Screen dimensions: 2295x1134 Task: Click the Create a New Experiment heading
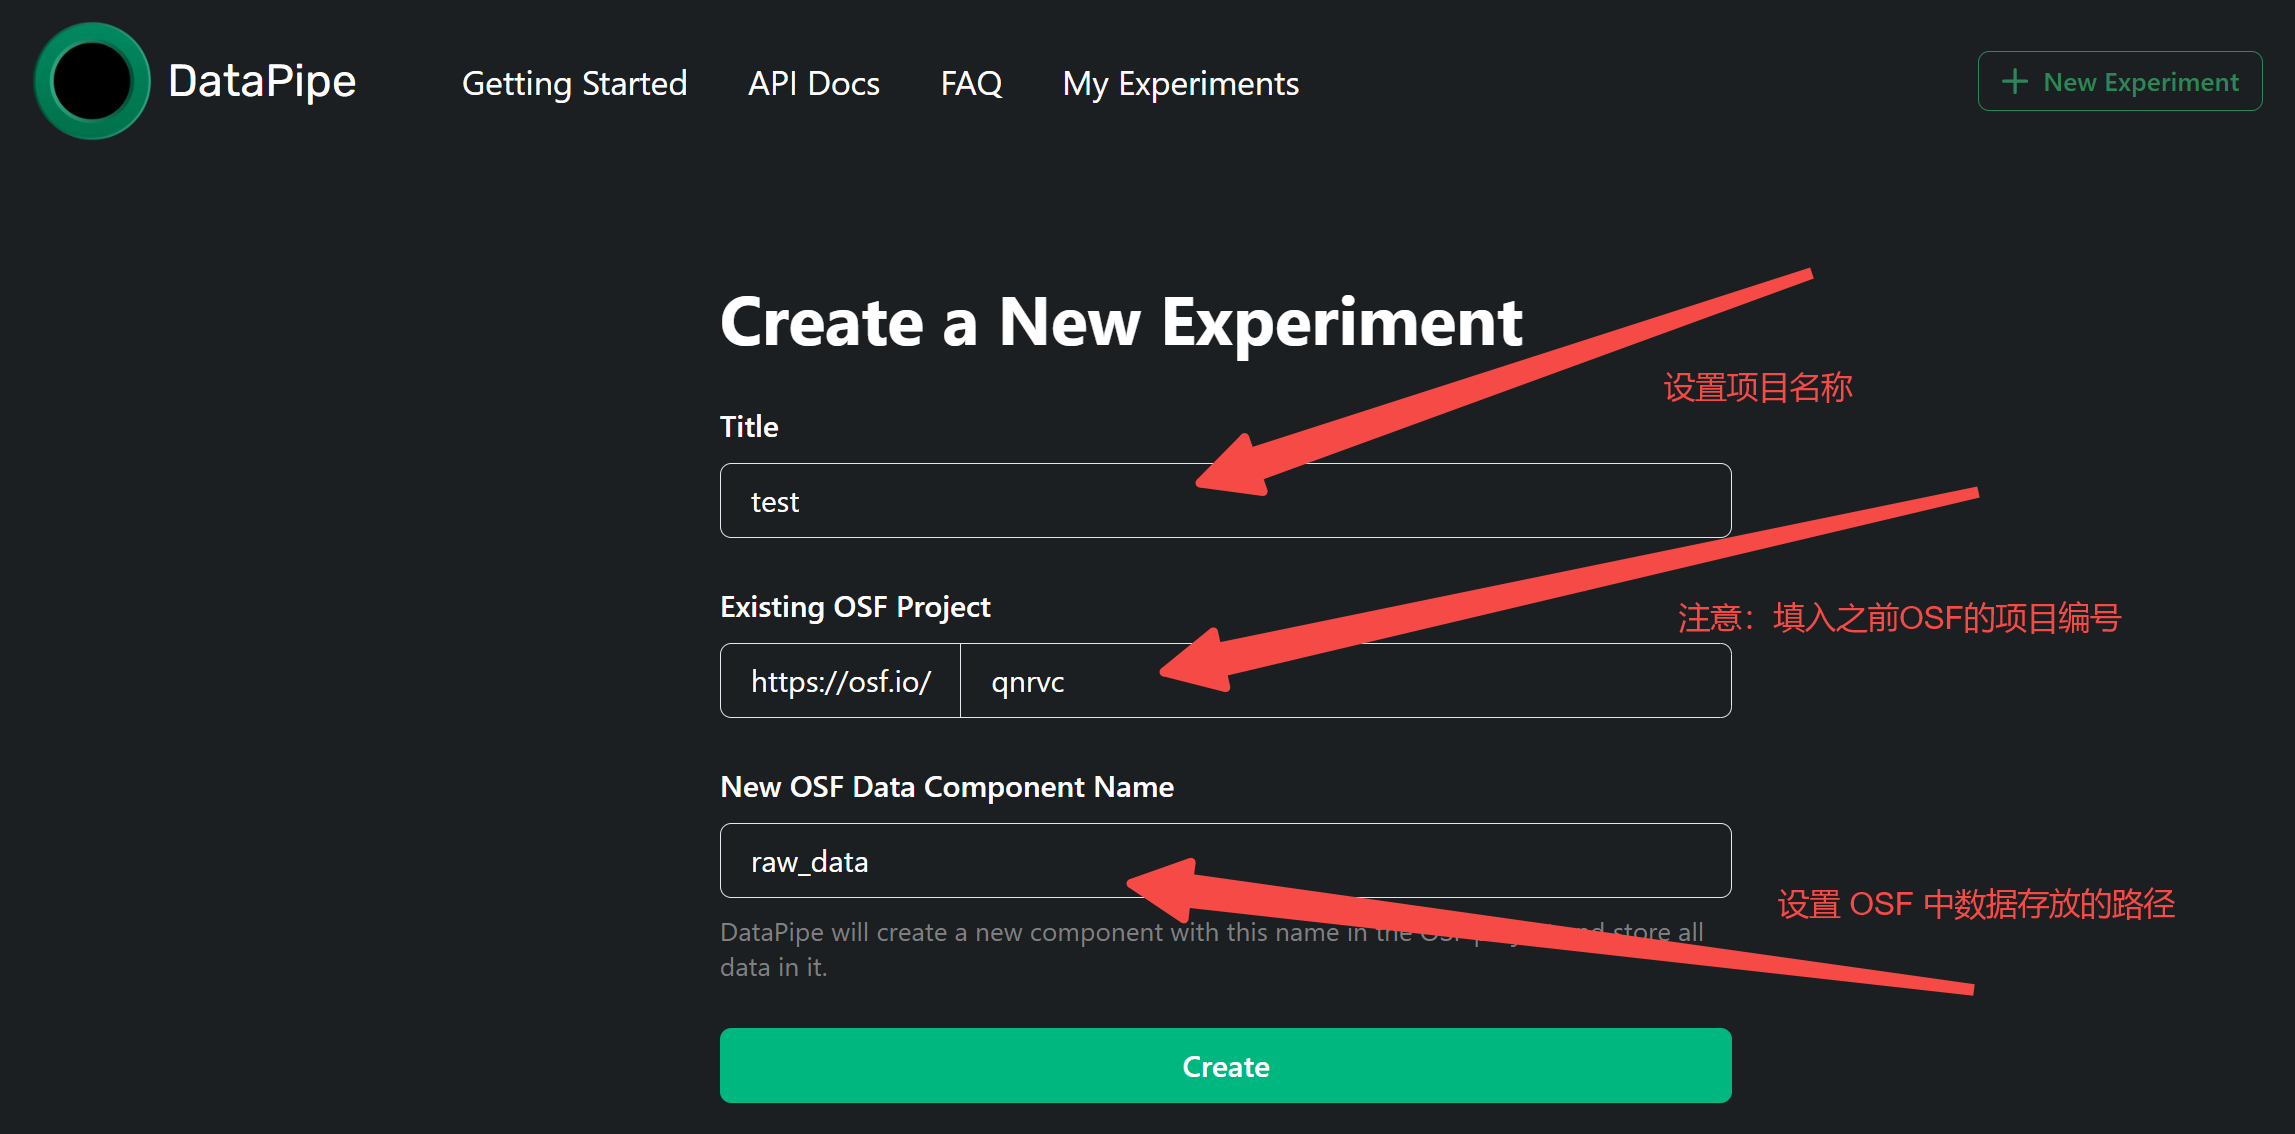point(1120,323)
